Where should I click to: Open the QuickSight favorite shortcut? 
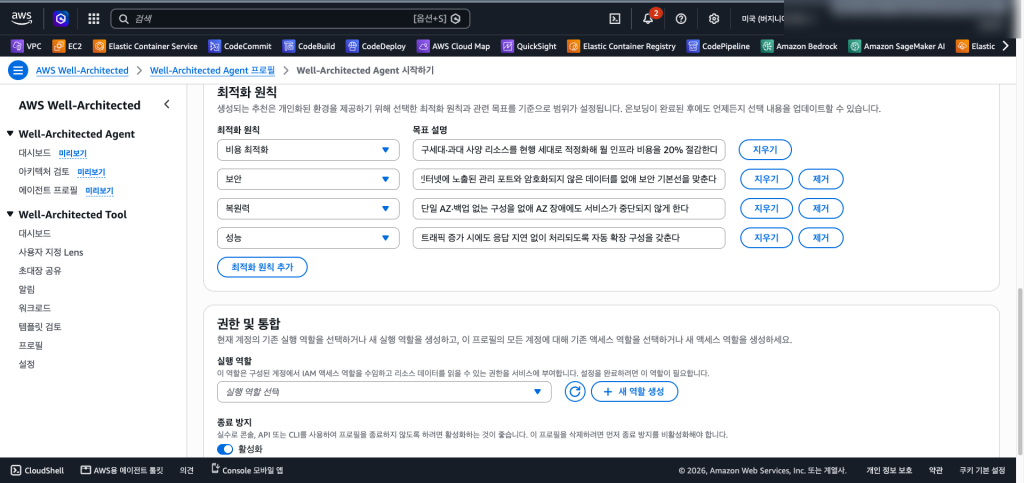click(x=529, y=46)
